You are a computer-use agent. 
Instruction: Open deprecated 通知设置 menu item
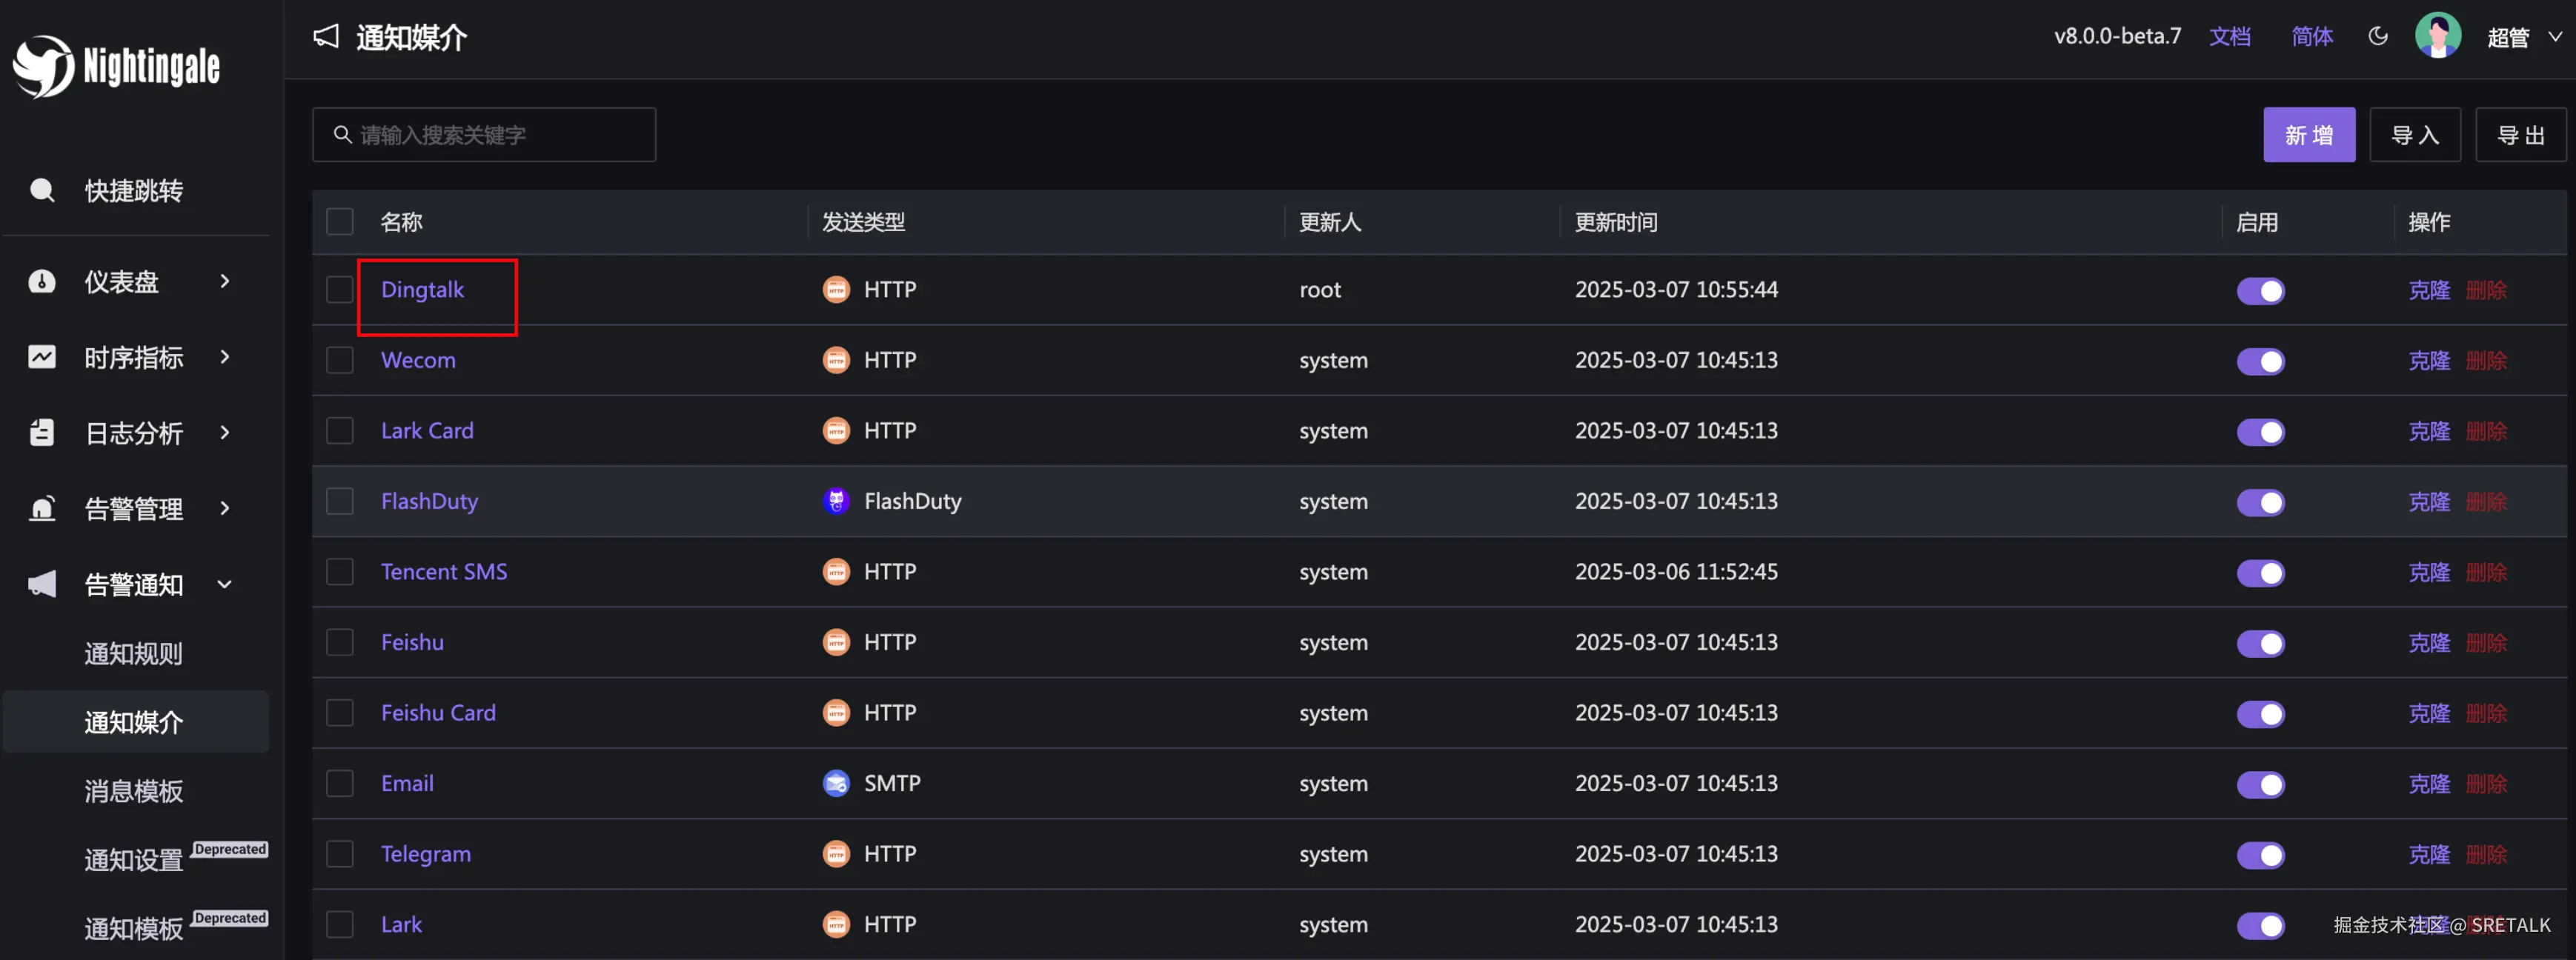(x=134, y=859)
